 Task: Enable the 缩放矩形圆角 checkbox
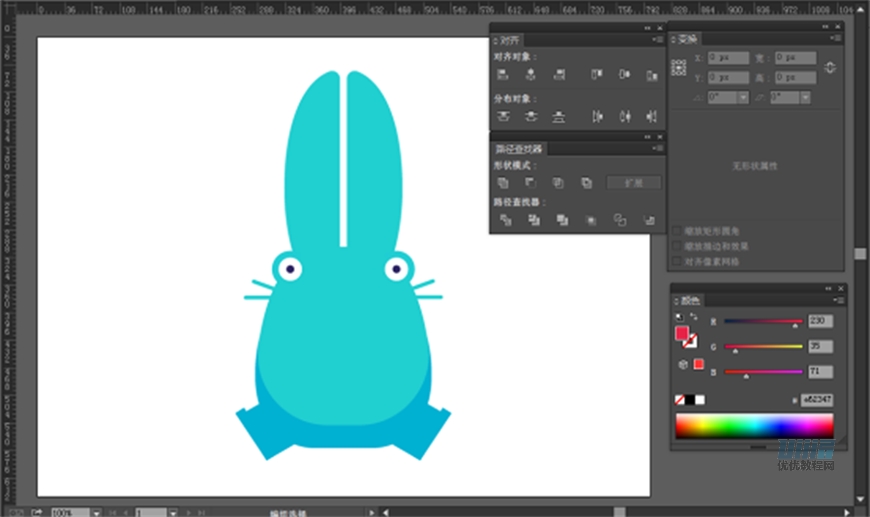(678, 231)
